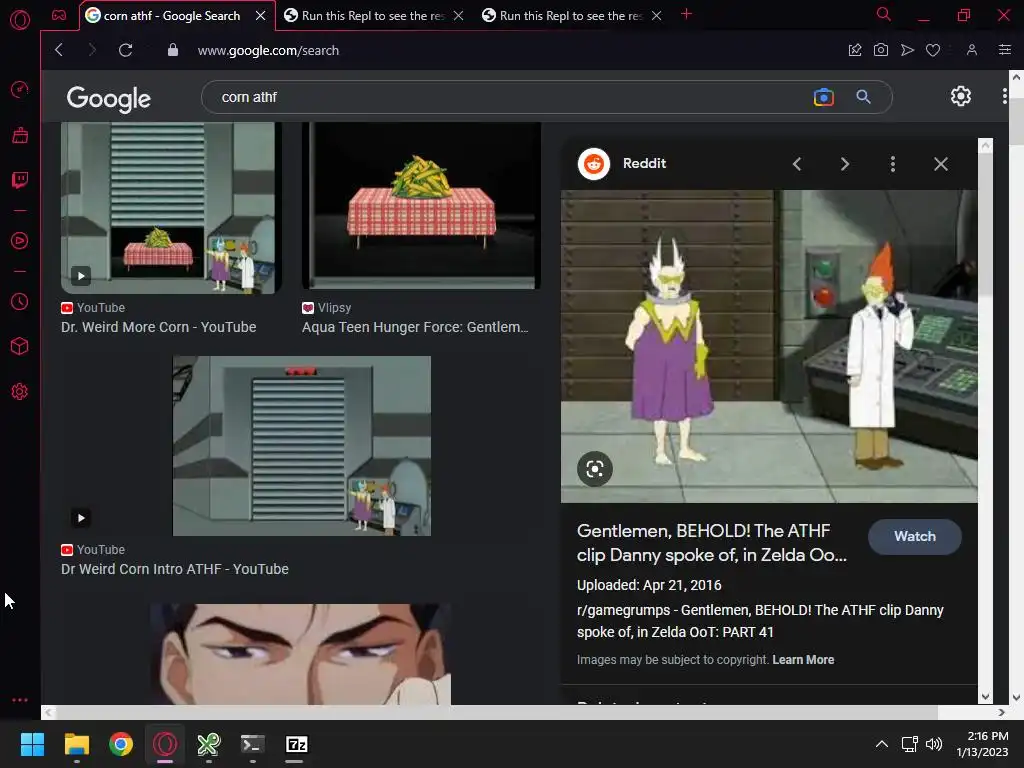
Task: Open the 7-Zip taskbar app
Action: click(296, 744)
